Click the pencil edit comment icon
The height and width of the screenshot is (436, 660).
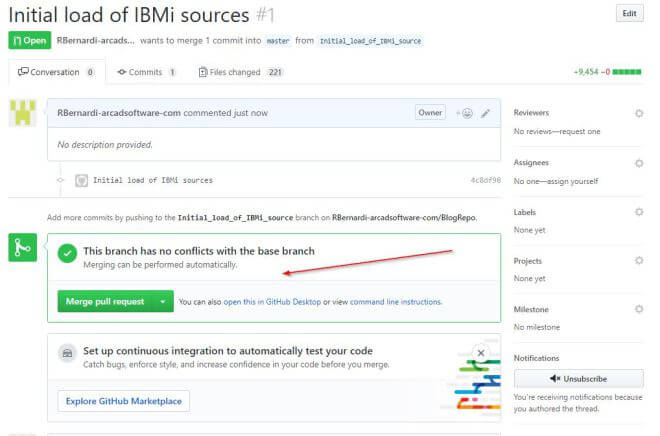[485, 113]
